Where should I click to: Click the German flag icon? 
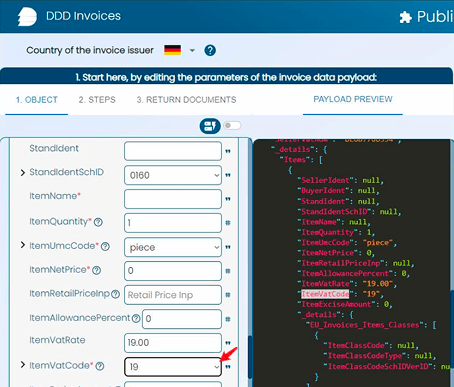[173, 50]
